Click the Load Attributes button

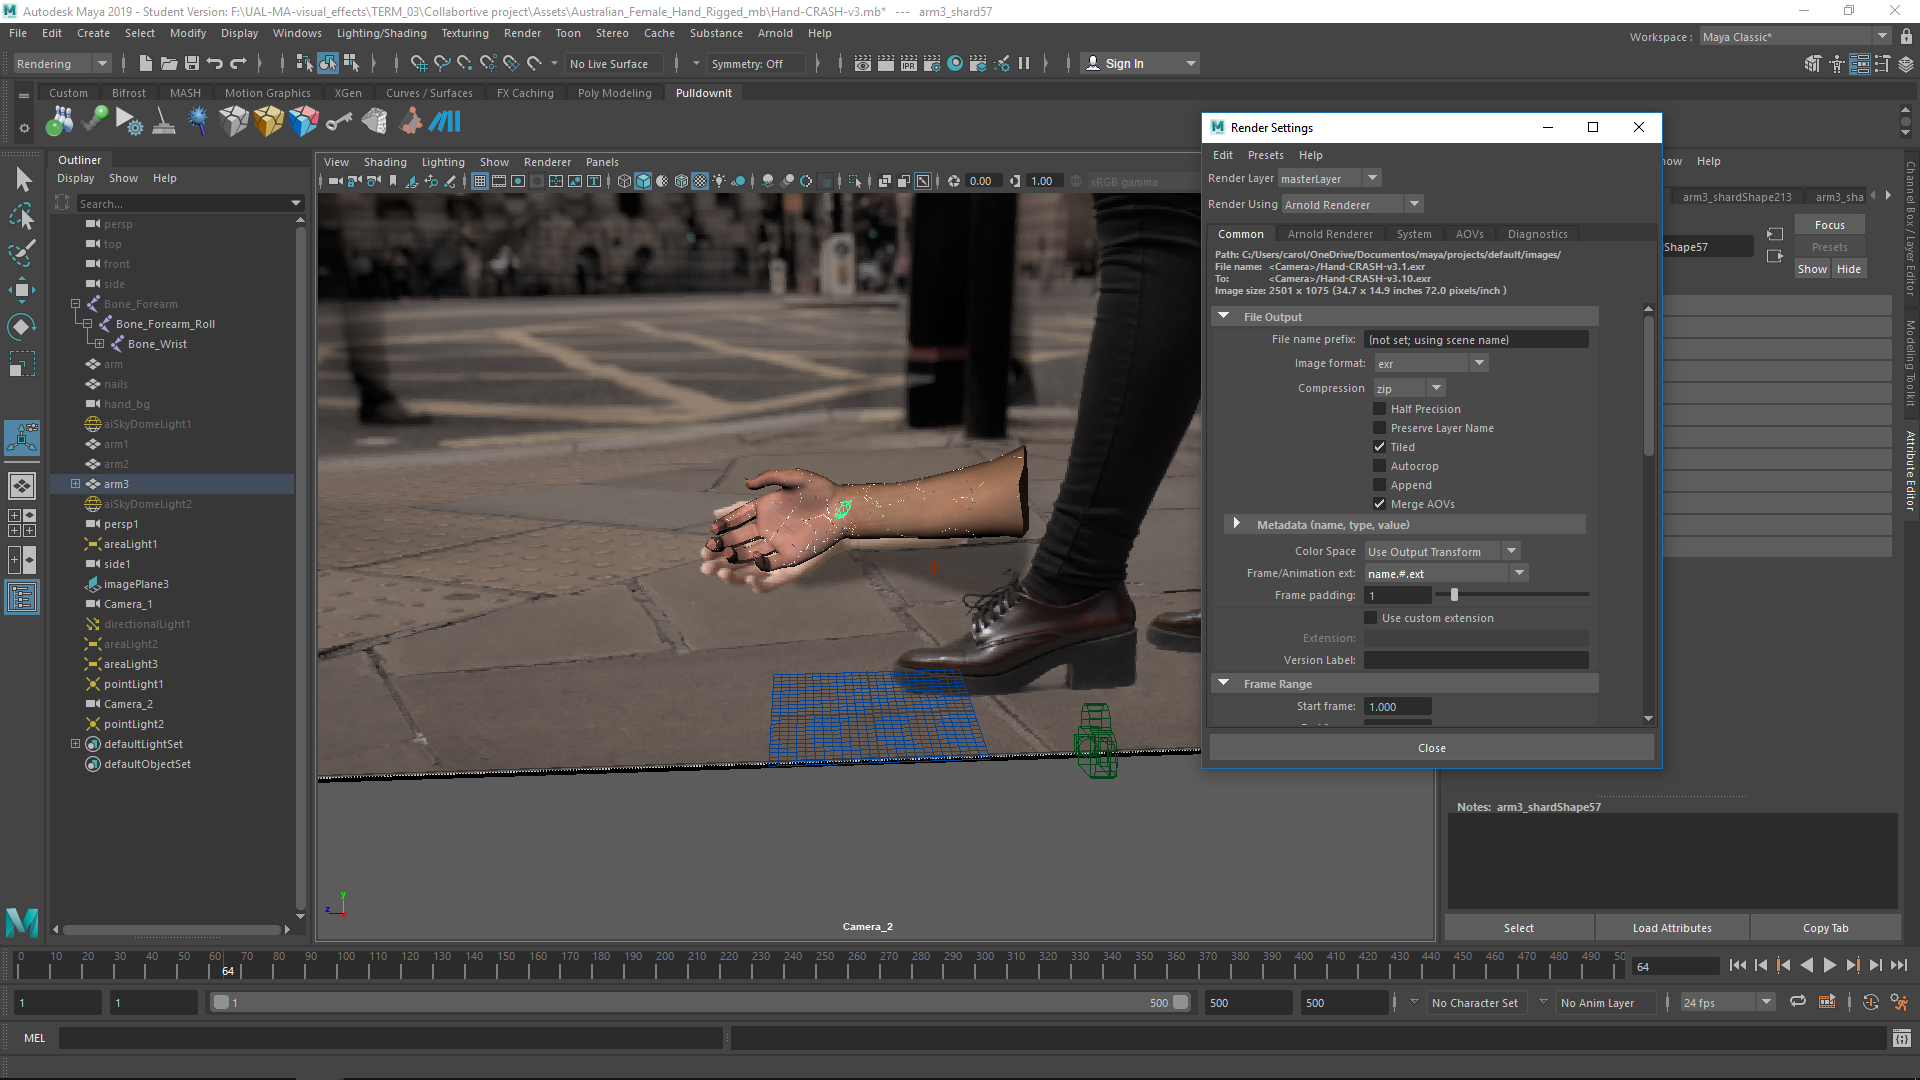(1671, 928)
